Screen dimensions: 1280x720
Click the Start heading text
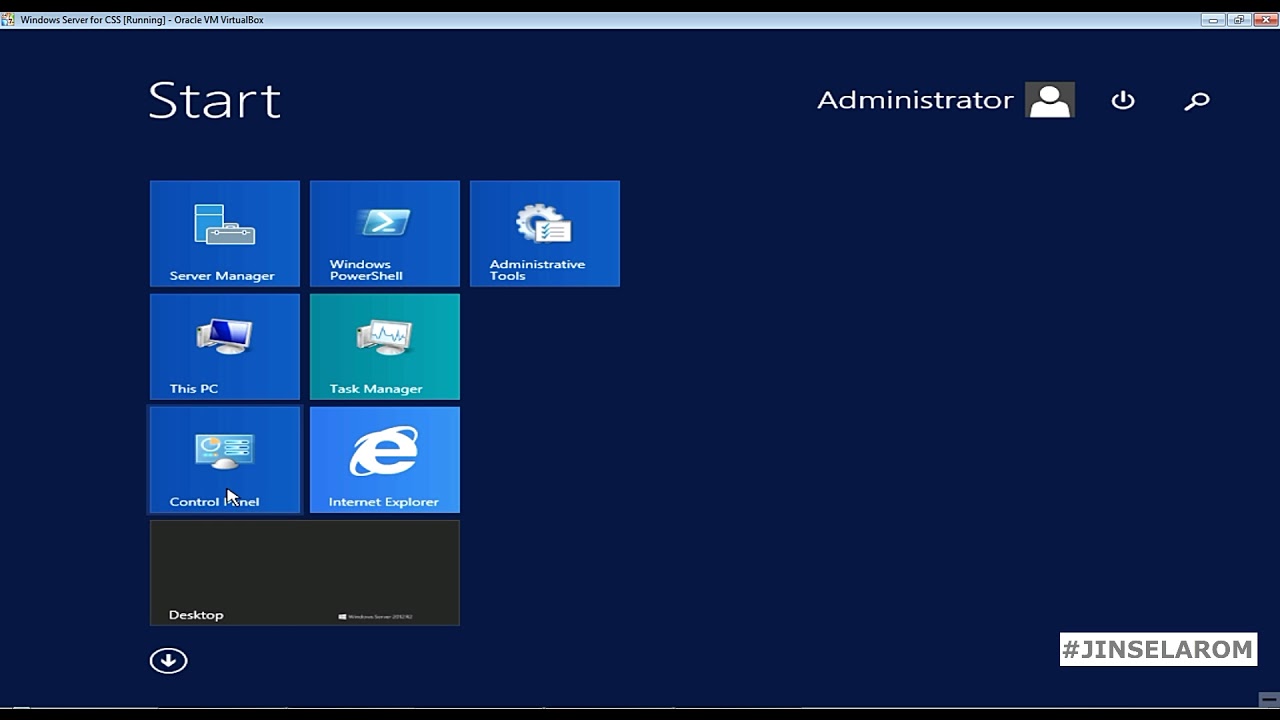point(215,100)
